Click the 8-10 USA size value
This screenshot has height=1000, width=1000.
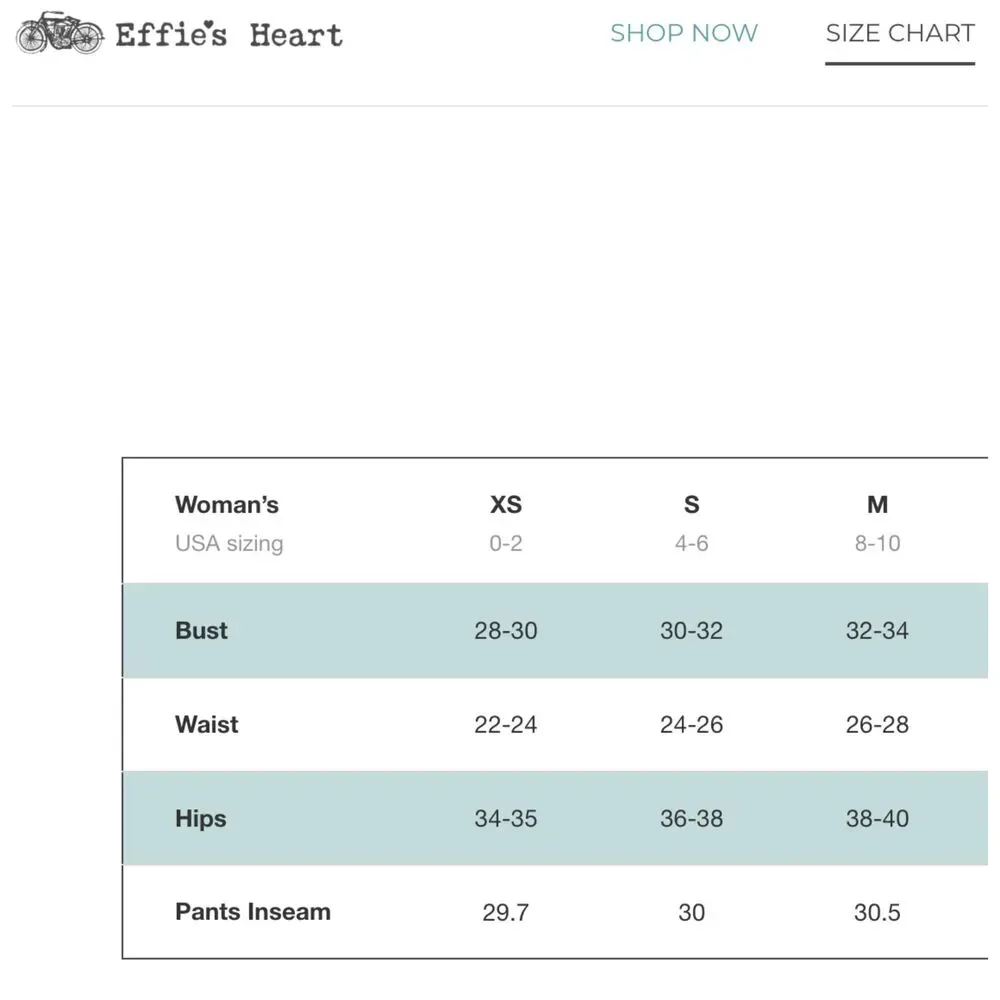pyautogui.click(x=877, y=544)
